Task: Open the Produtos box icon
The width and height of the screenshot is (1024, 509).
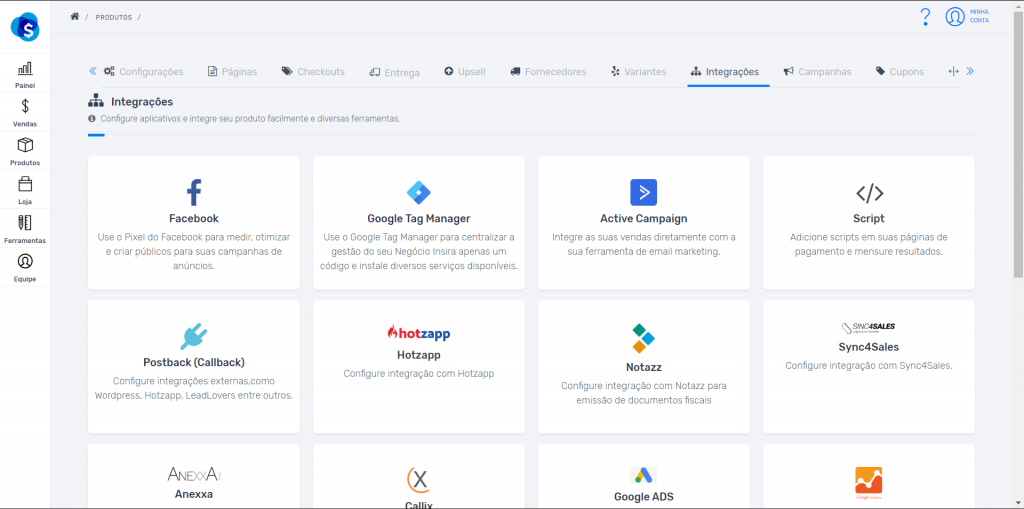Action: click(x=25, y=144)
